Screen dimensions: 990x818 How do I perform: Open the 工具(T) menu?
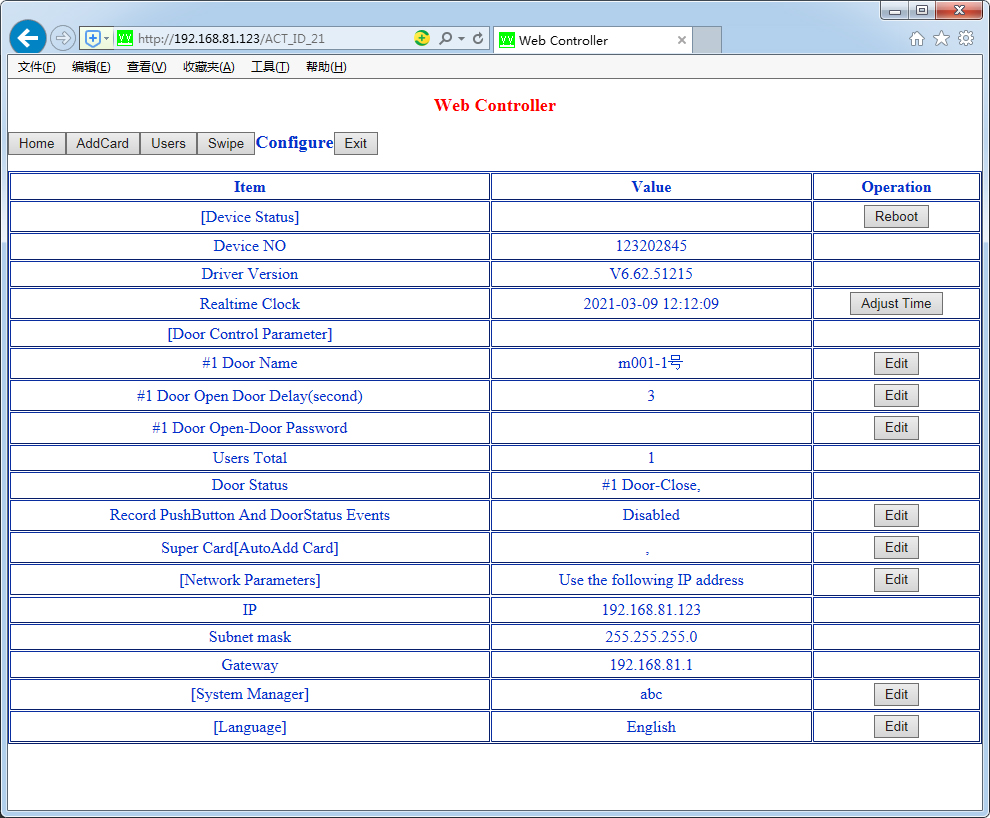click(x=269, y=67)
